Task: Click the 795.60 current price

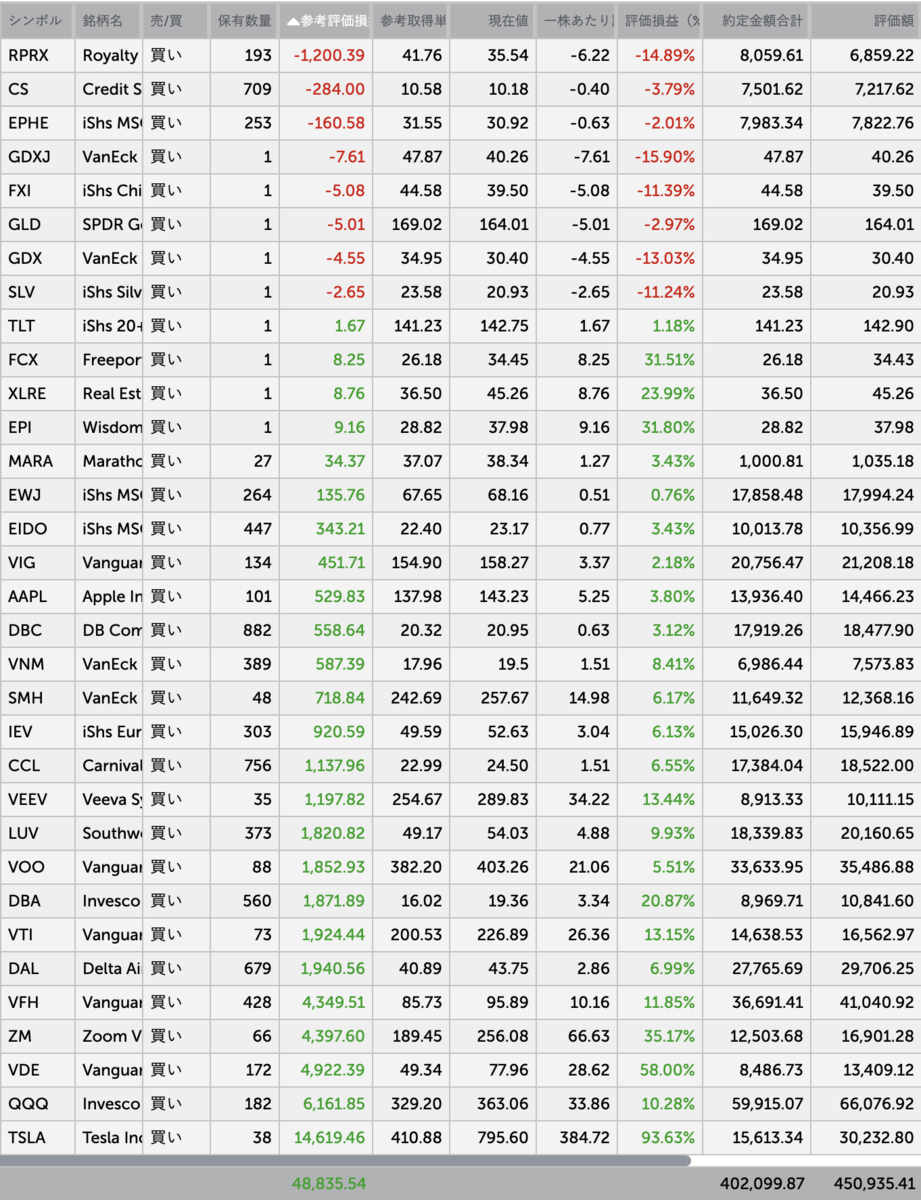Action: pyautogui.click(x=504, y=1138)
